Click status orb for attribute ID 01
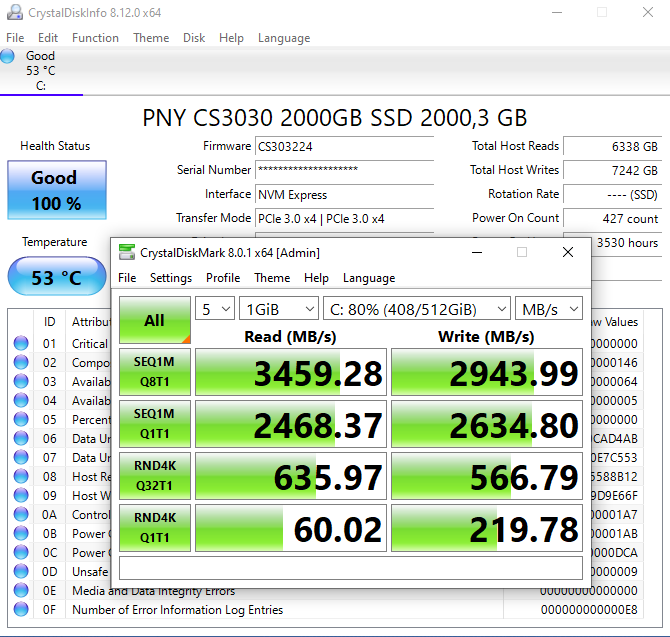This screenshot has height=637, width=670. point(21,343)
